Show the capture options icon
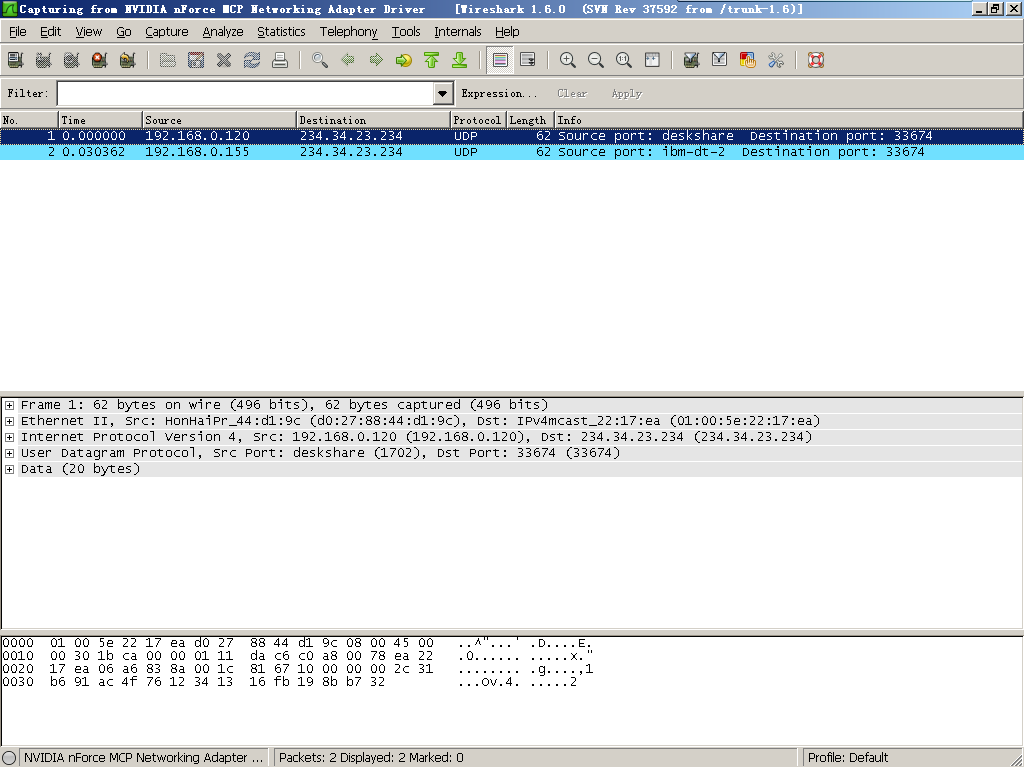Viewport: 1024px width, 768px height. point(44,61)
